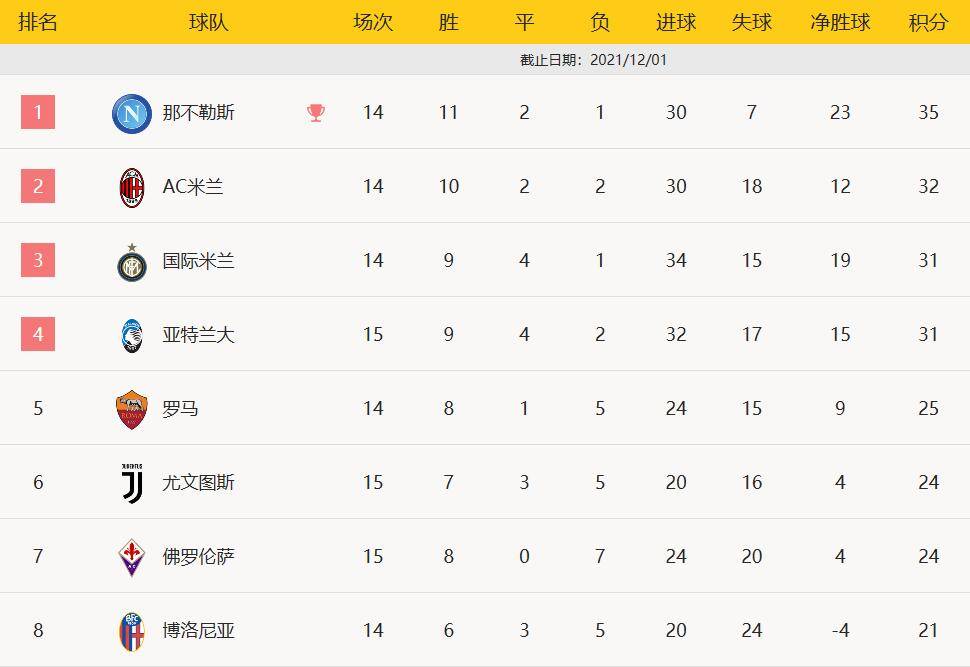Select the 排名 header
970x667 pixels.
pyautogui.click(x=38, y=22)
